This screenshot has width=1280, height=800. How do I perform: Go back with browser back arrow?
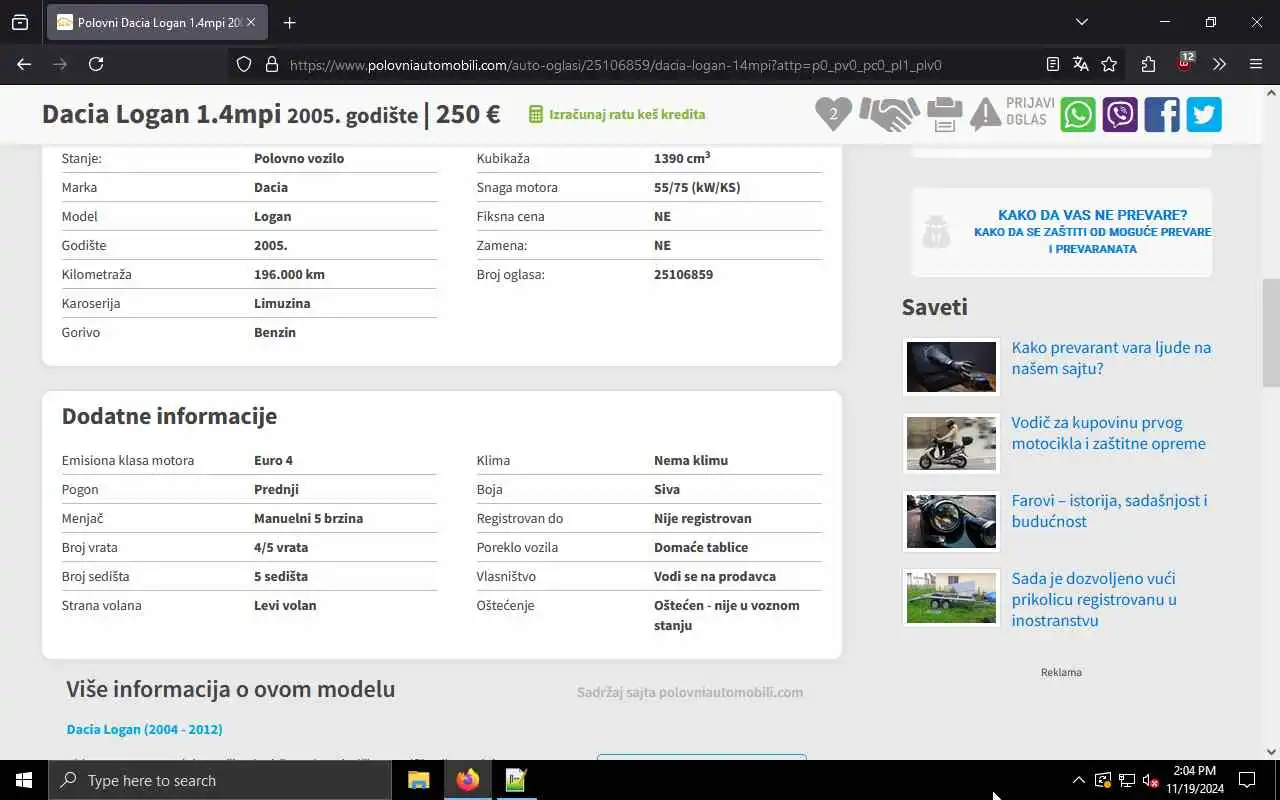point(24,64)
